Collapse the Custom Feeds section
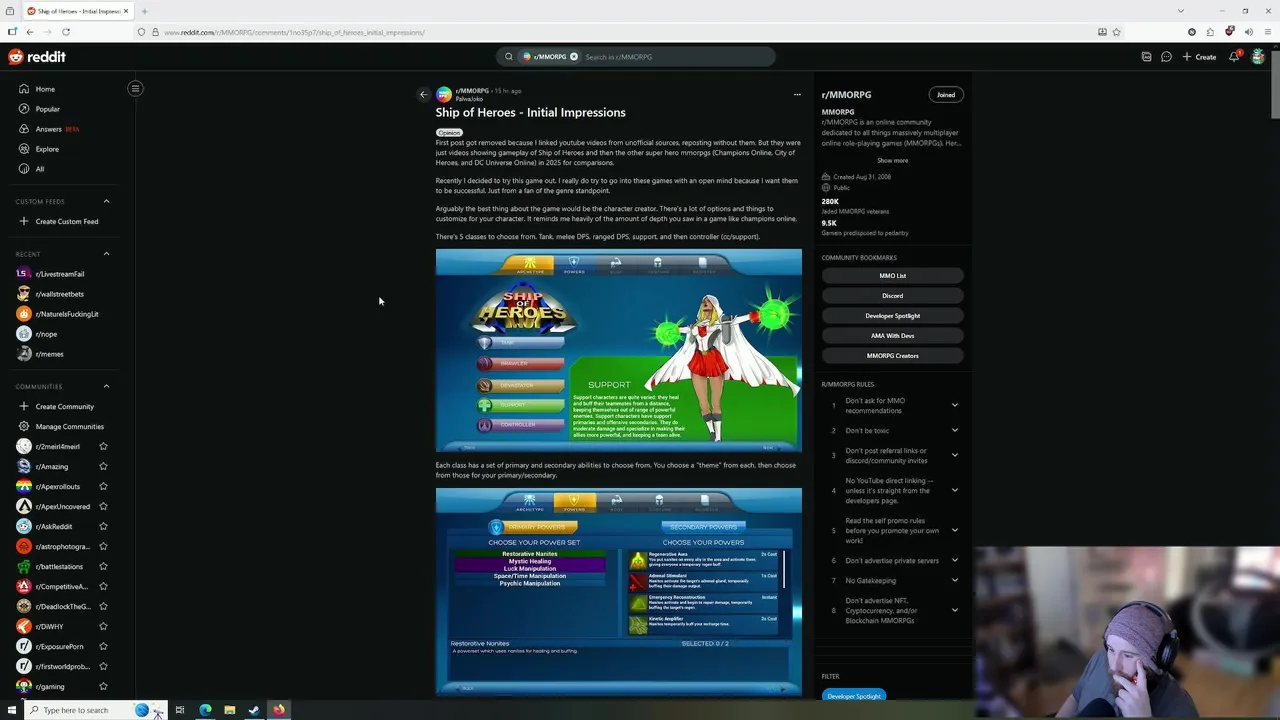This screenshot has width=1280, height=720. point(106,201)
